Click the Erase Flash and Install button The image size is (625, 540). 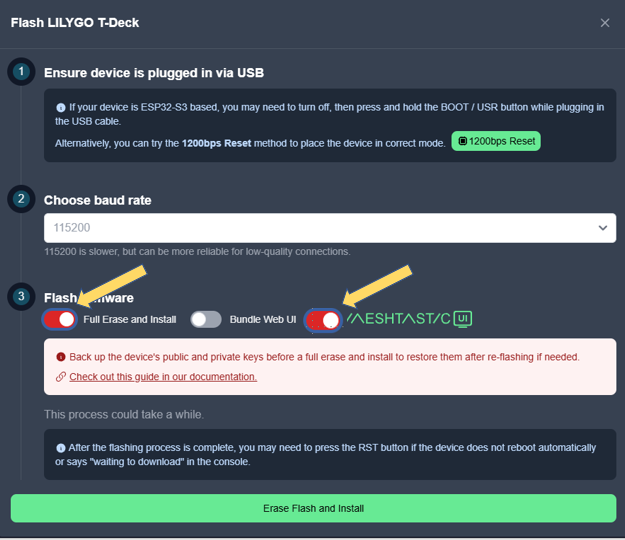pos(313,508)
